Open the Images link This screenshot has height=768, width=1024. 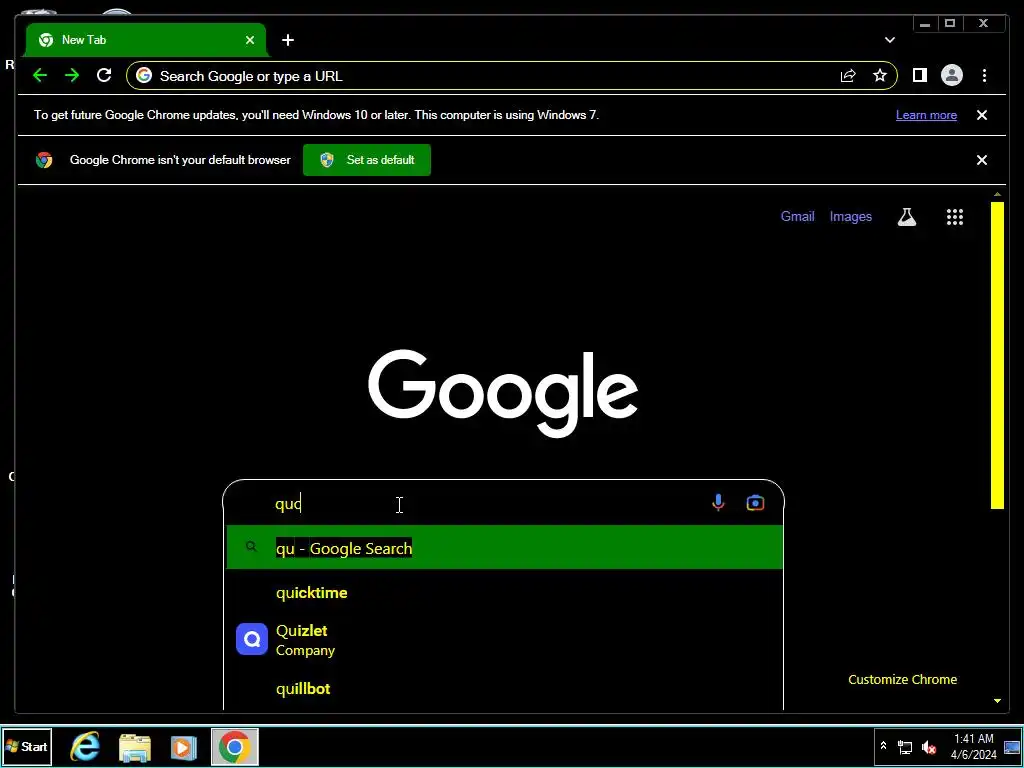(850, 217)
